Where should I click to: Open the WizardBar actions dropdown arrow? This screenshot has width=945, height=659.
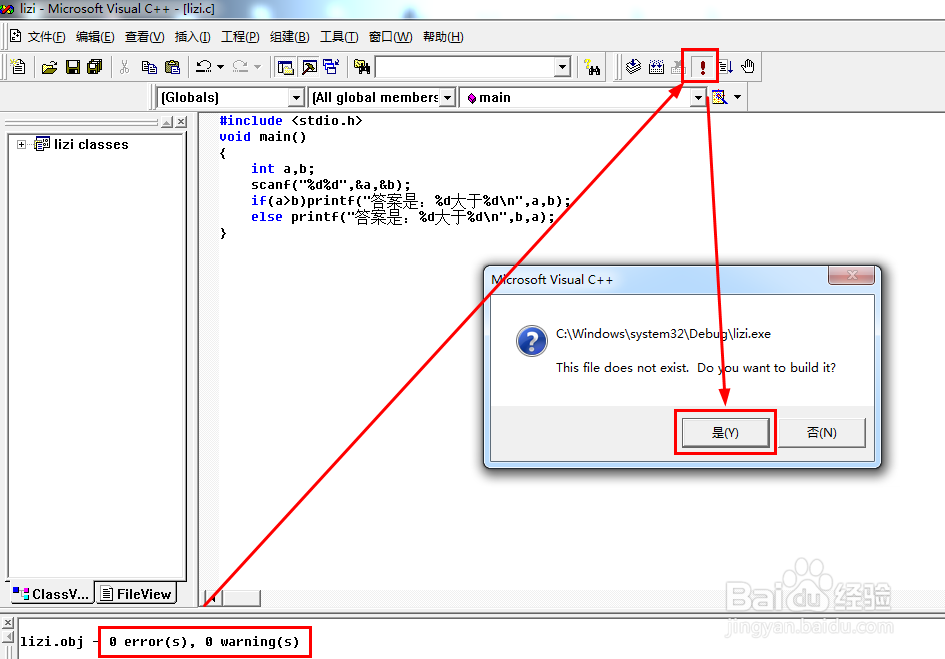pos(737,97)
